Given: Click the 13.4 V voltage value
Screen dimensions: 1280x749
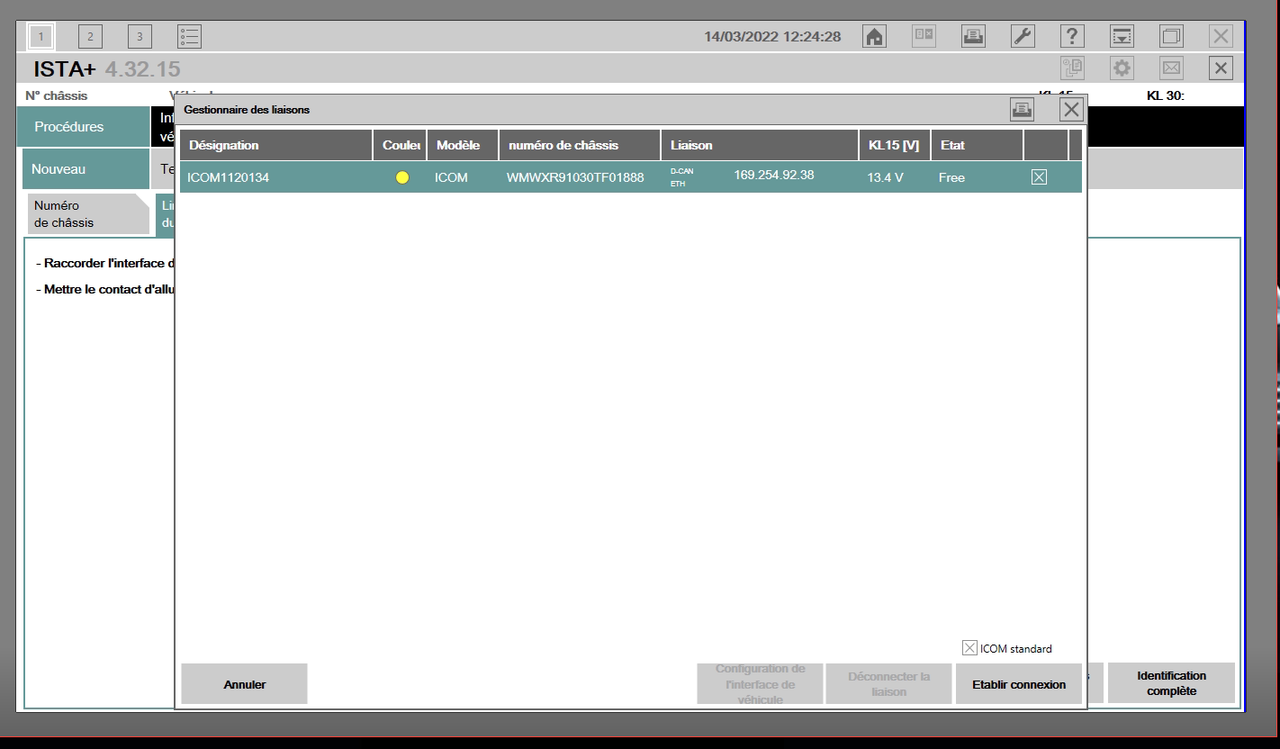Looking at the screenshot, I should coord(885,177).
